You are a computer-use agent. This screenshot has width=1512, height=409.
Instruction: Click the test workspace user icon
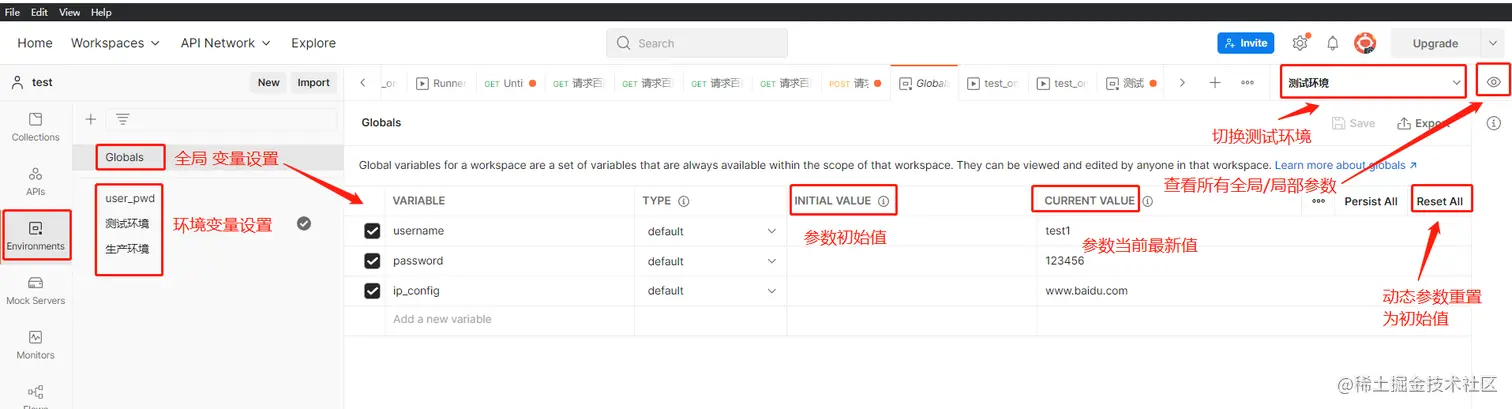18,82
